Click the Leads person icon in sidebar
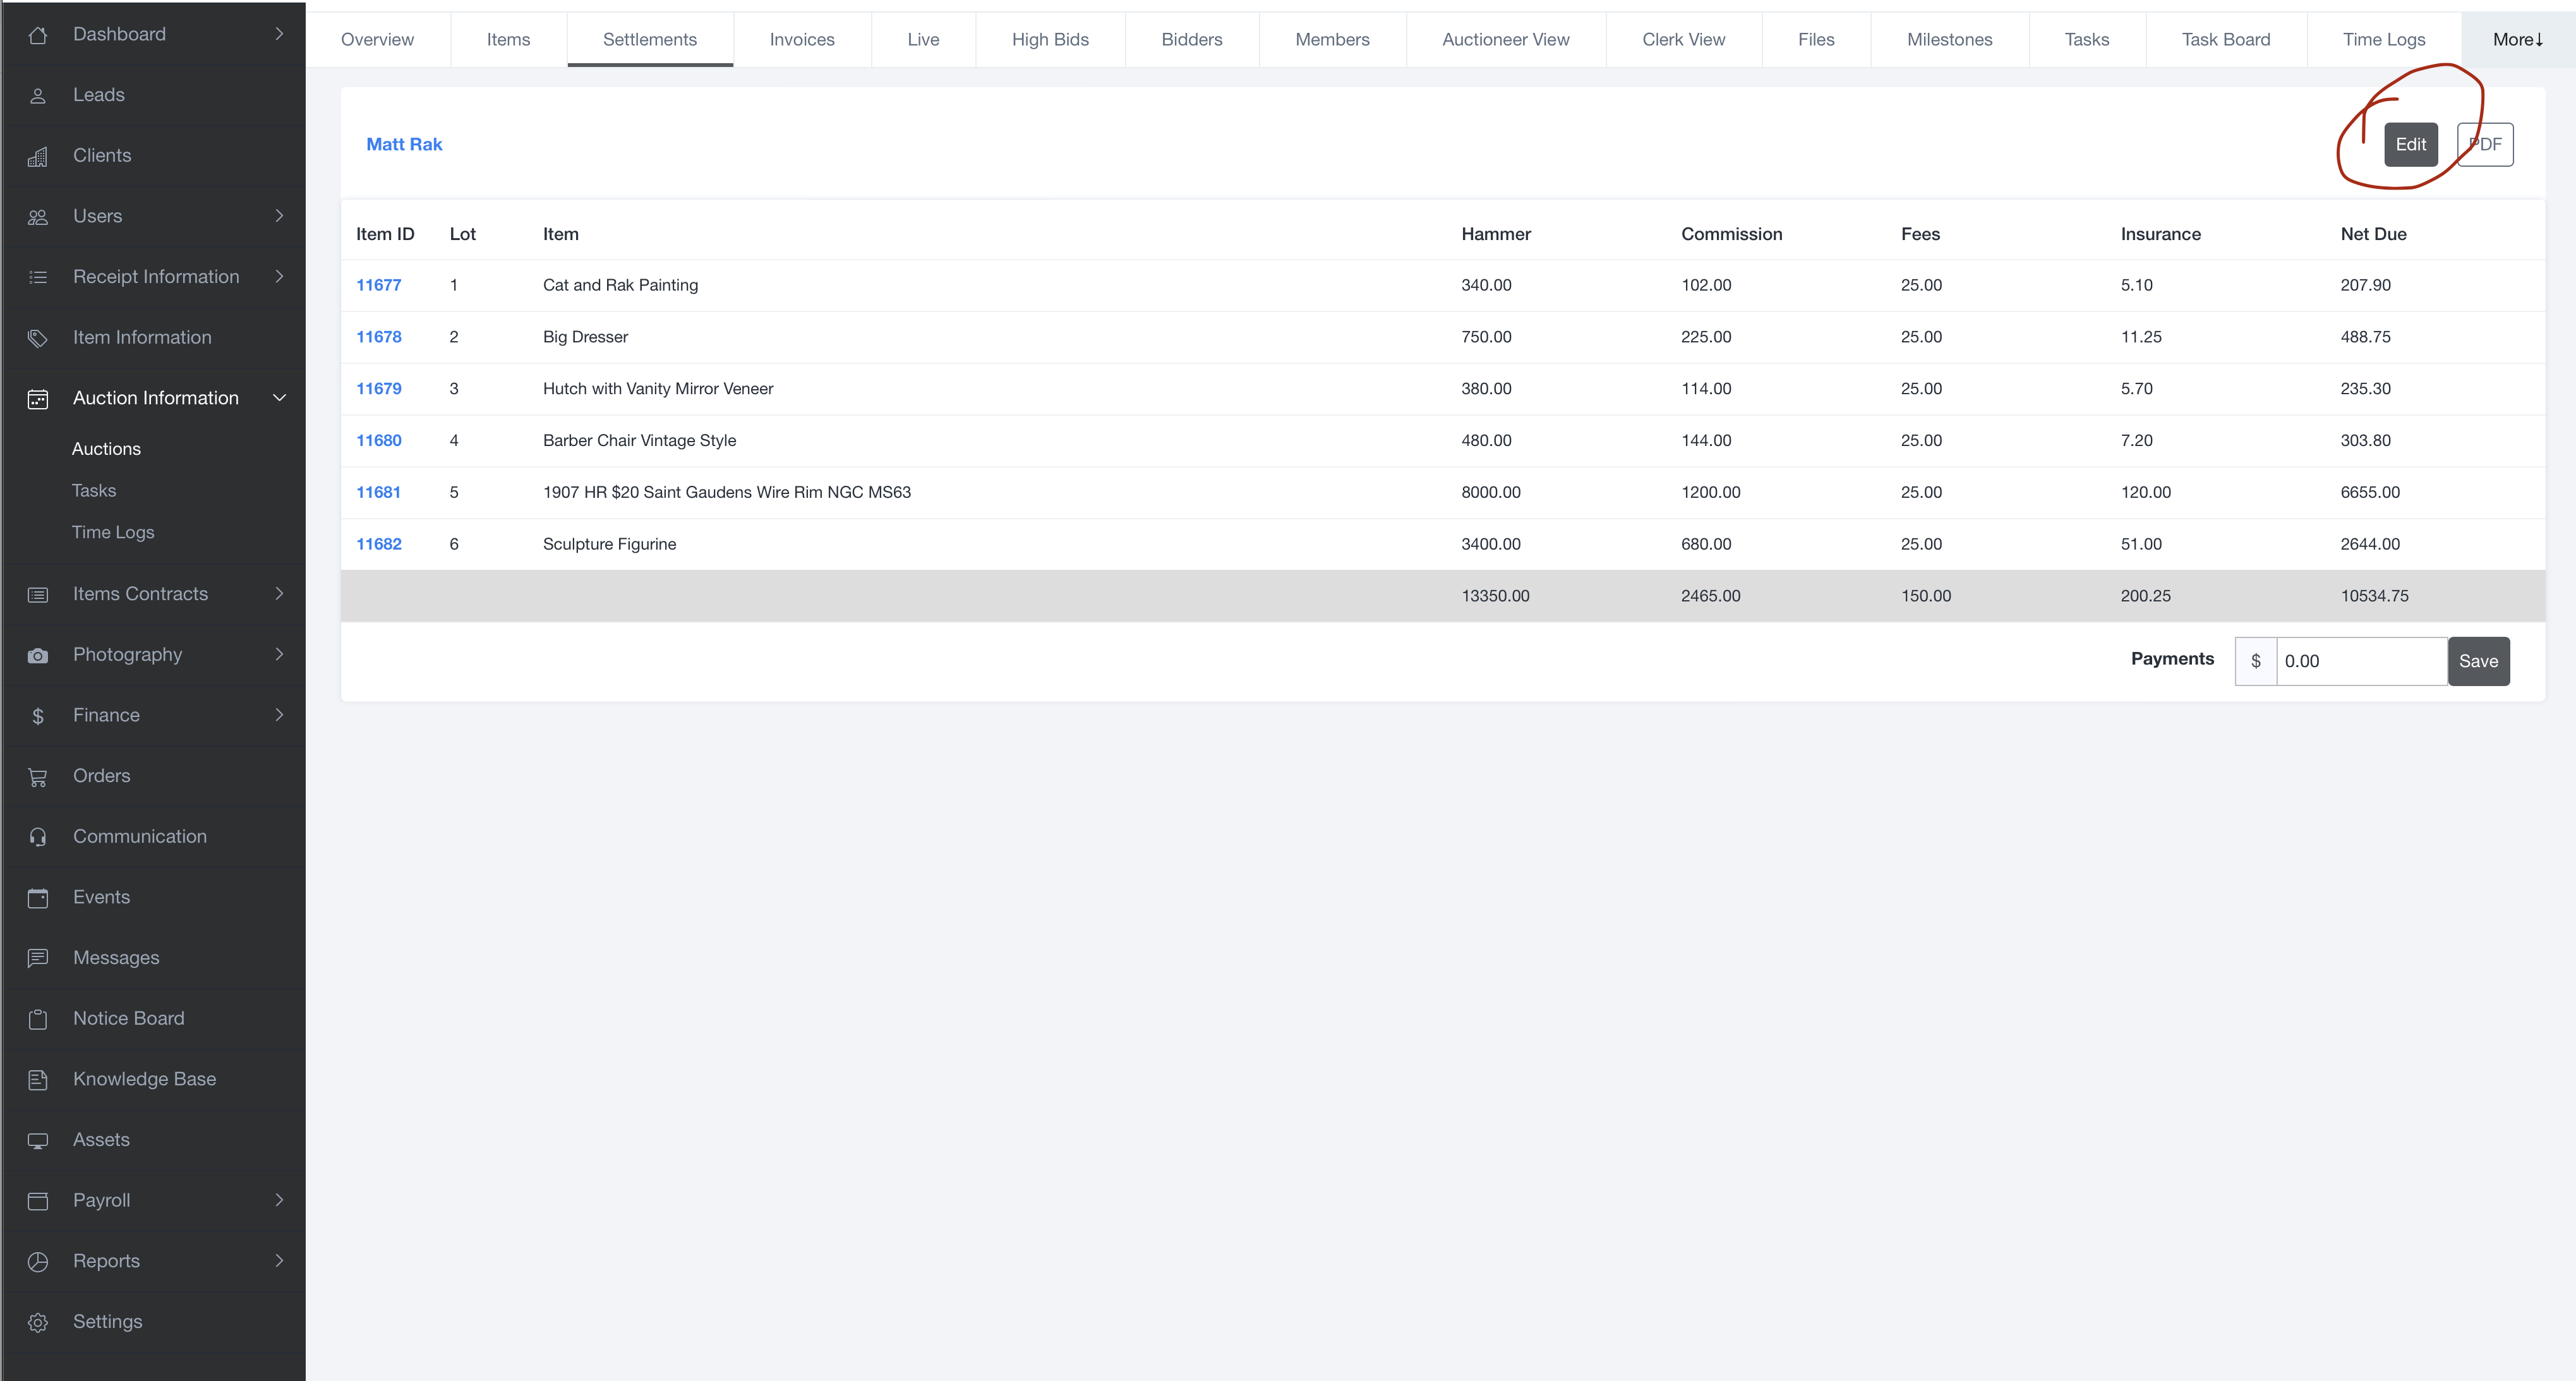 [38, 96]
